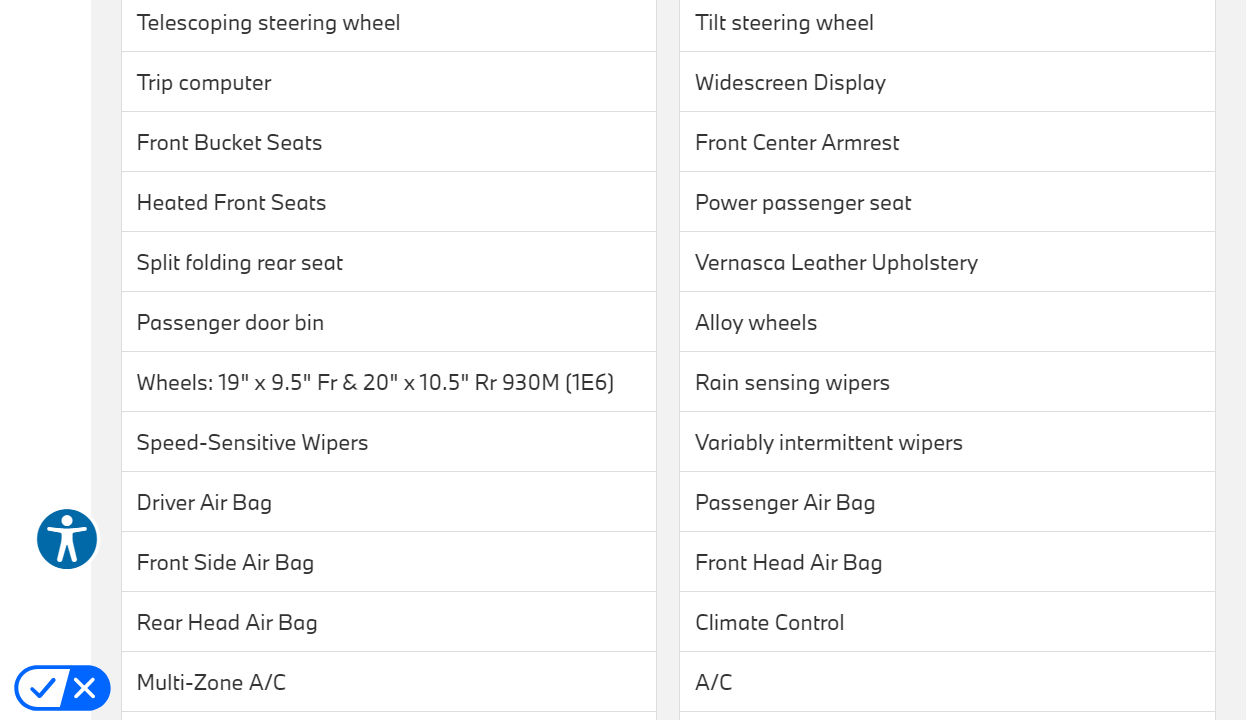1250x720 pixels.
Task: Select the Multi-Zone A/C row
Action: point(211,683)
